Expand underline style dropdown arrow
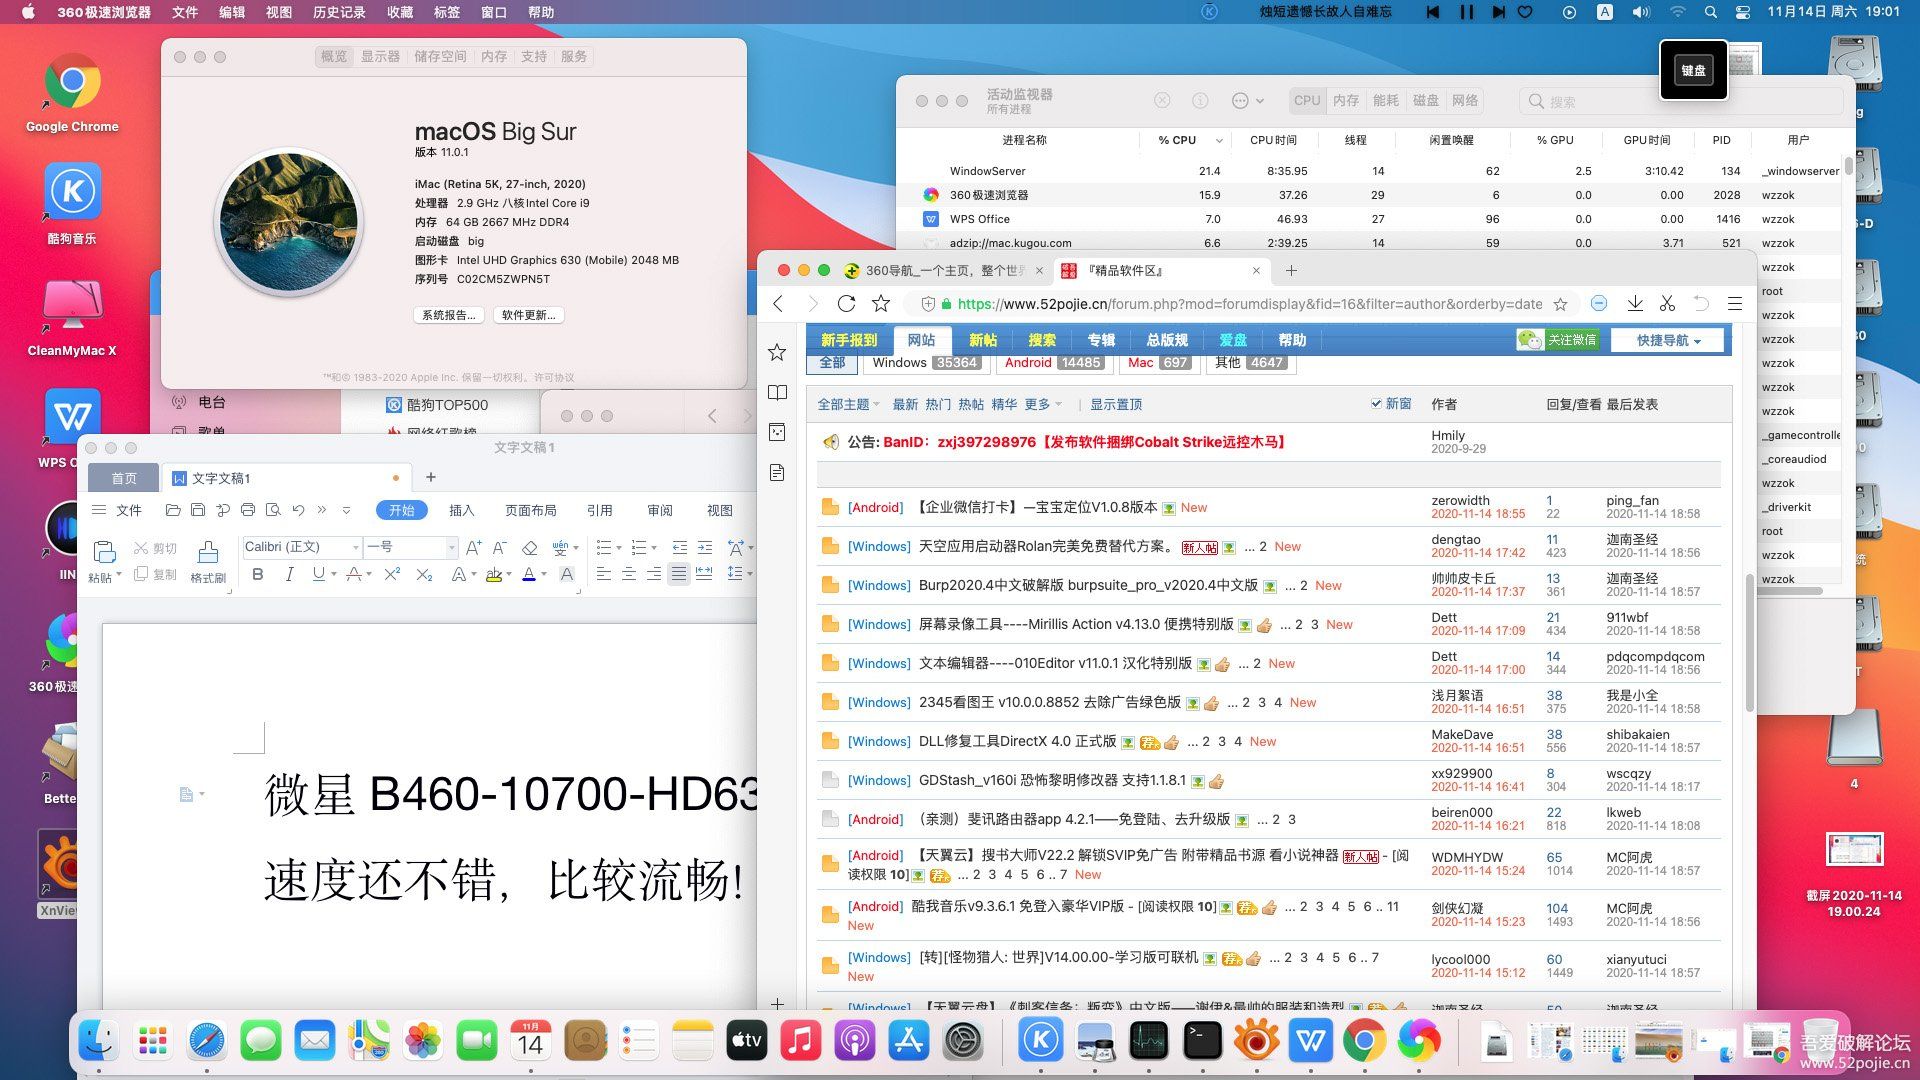The width and height of the screenshot is (1920, 1080). pyautogui.click(x=333, y=574)
